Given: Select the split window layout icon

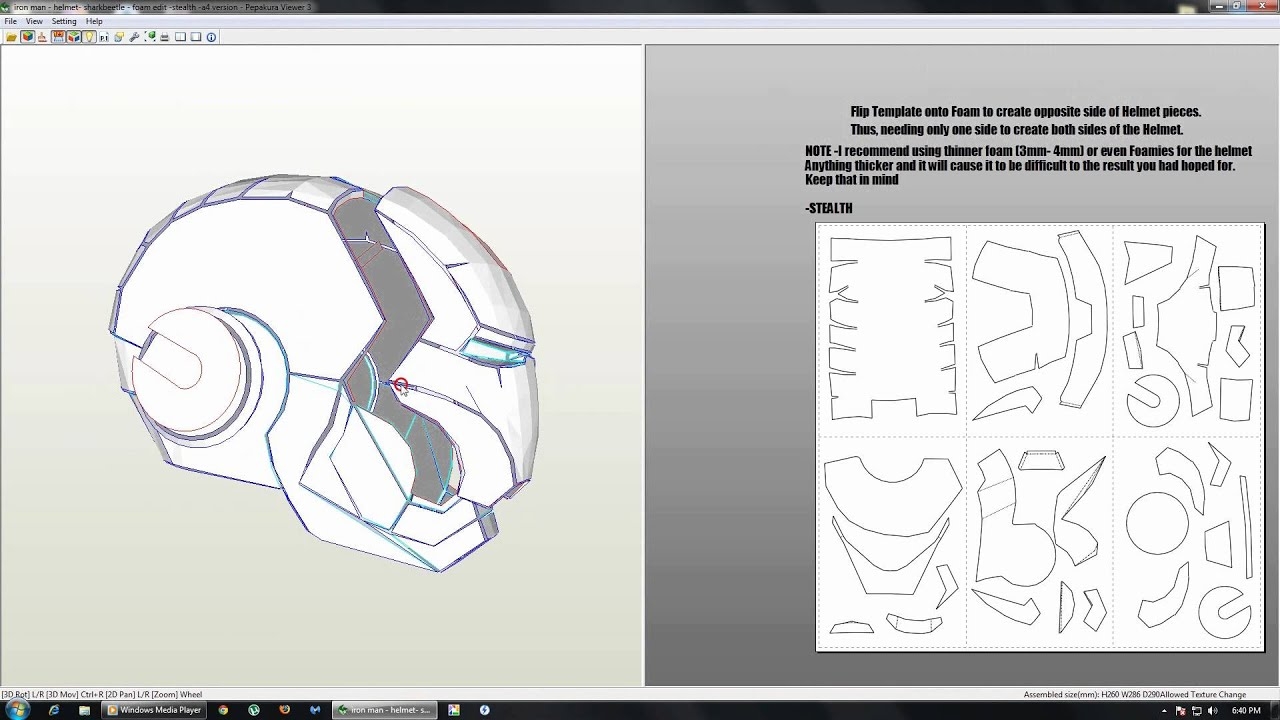Looking at the screenshot, I should click(180, 37).
